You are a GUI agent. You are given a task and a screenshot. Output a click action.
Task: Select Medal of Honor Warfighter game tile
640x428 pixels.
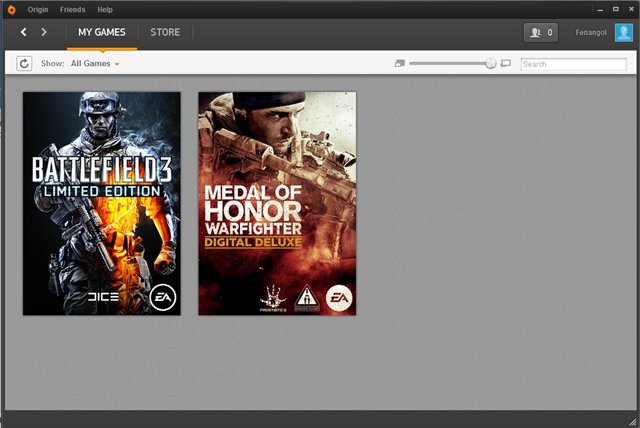(277, 203)
